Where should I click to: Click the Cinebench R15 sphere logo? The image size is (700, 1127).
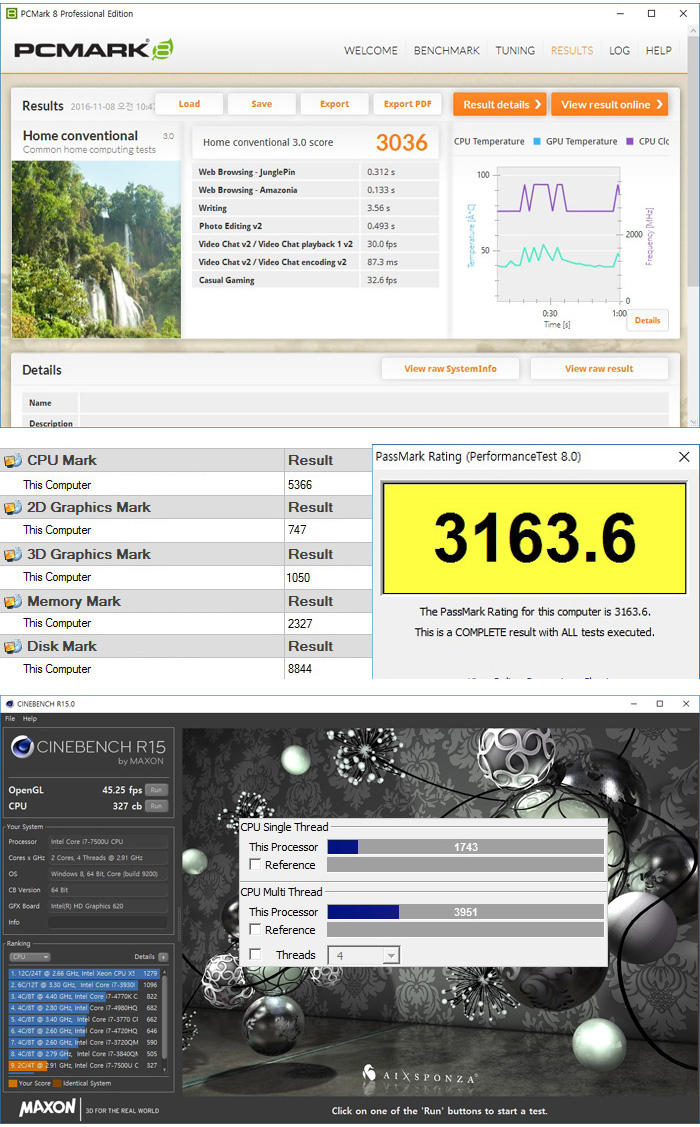pos(22,748)
